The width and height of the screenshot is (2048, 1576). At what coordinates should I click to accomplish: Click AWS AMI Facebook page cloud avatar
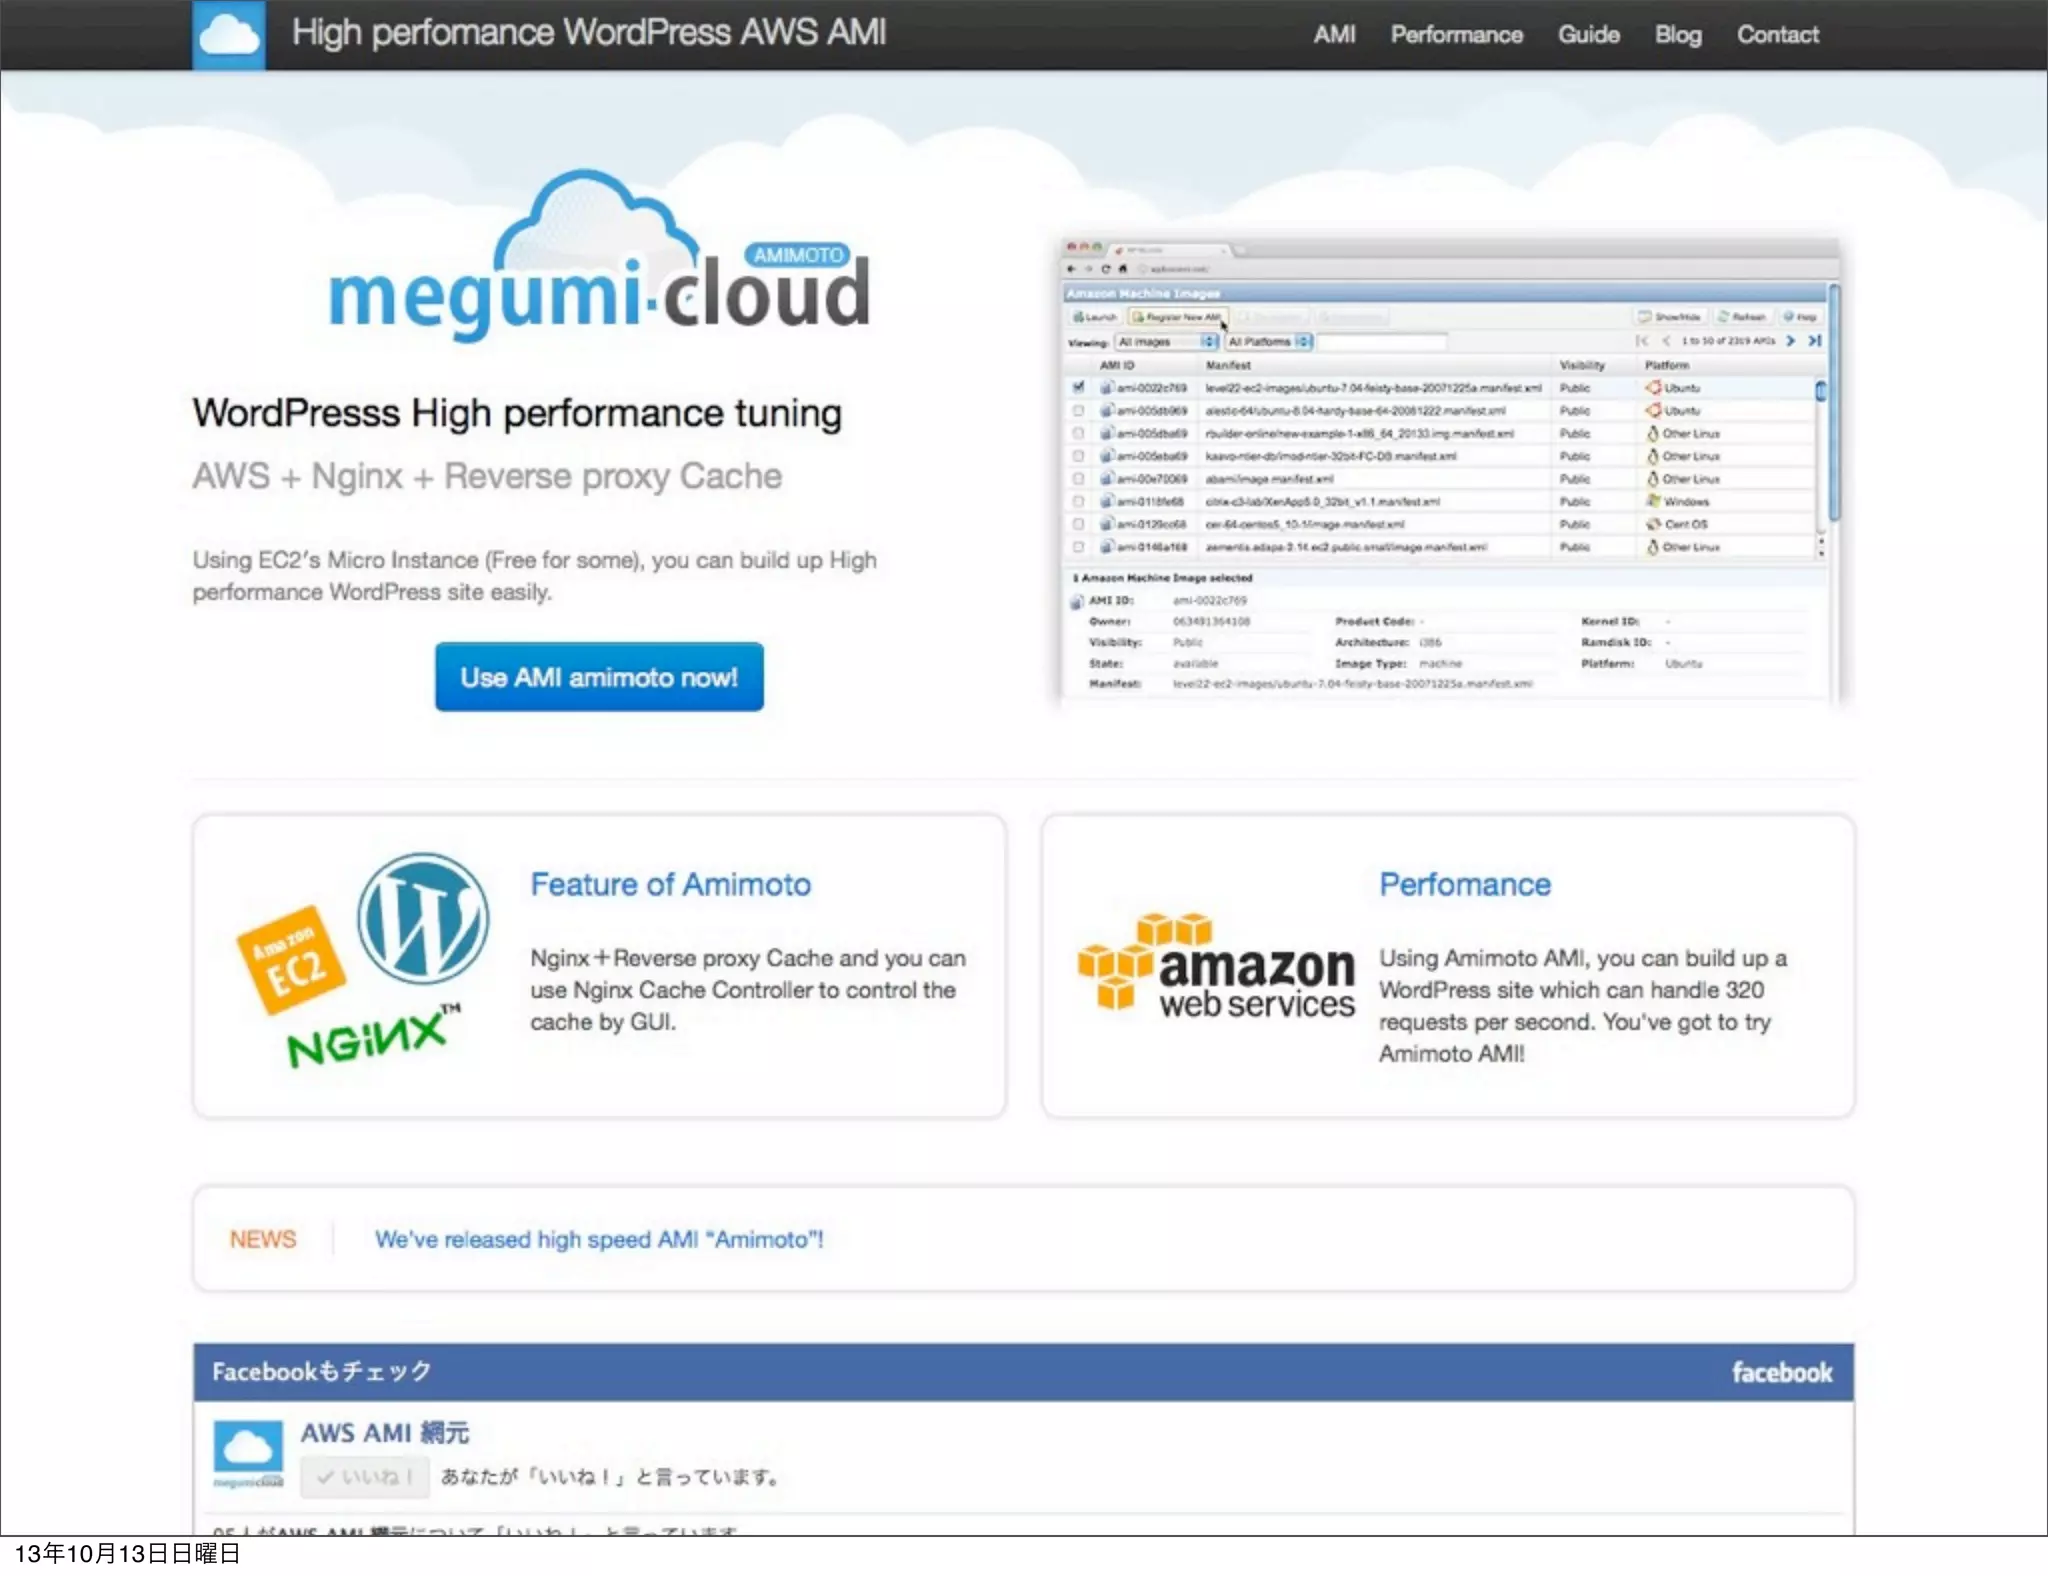click(248, 1449)
